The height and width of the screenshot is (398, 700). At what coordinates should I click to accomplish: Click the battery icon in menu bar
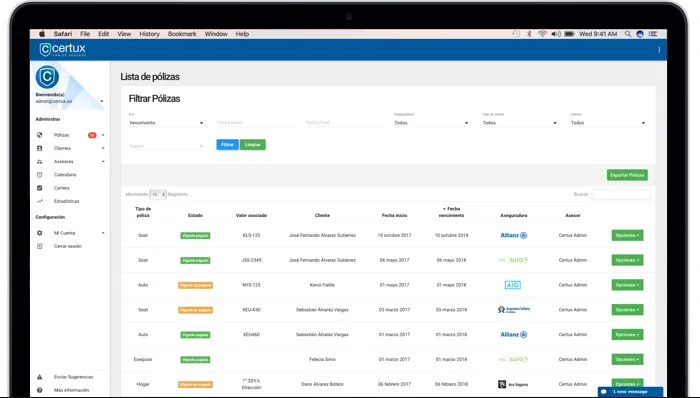click(x=569, y=34)
